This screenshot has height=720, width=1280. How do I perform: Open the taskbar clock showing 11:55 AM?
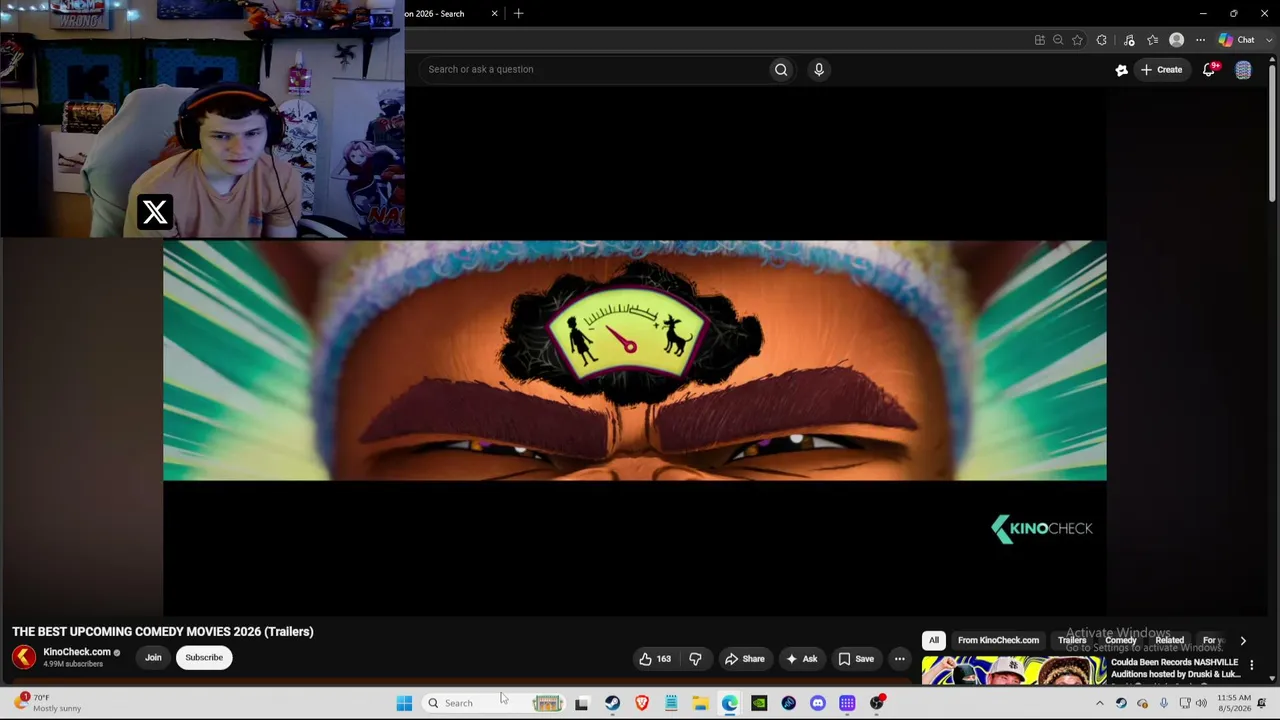point(1234,703)
